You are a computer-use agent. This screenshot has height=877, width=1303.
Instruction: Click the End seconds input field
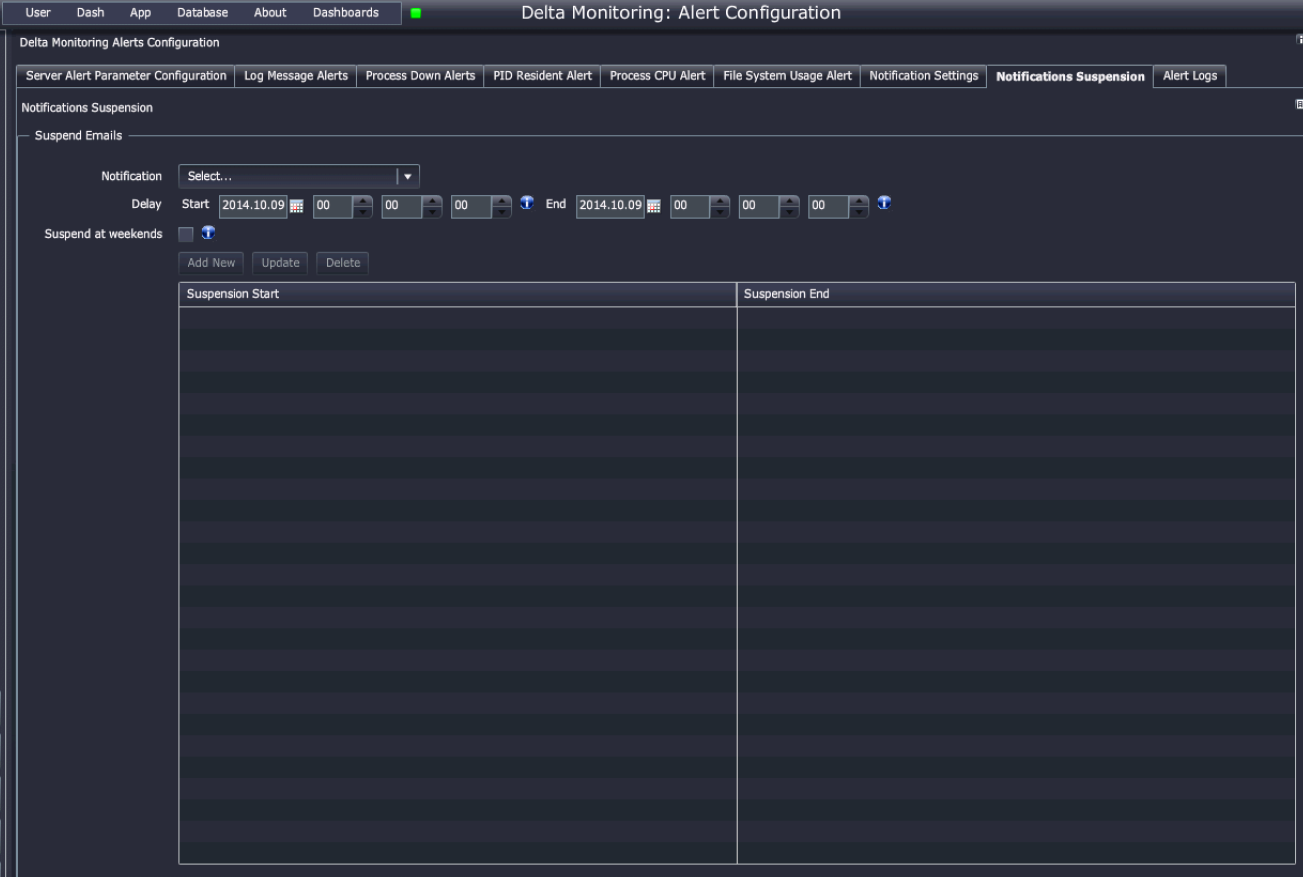[830, 206]
